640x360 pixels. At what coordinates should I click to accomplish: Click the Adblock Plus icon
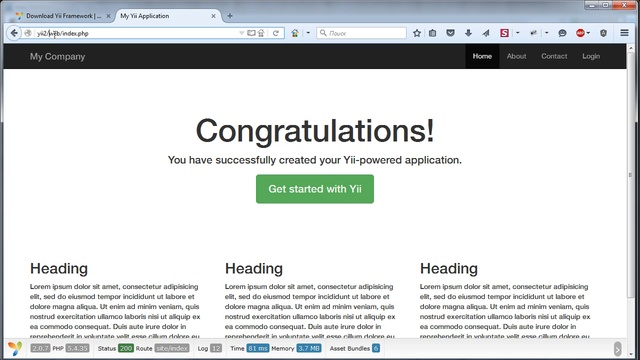click(x=580, y=33)
